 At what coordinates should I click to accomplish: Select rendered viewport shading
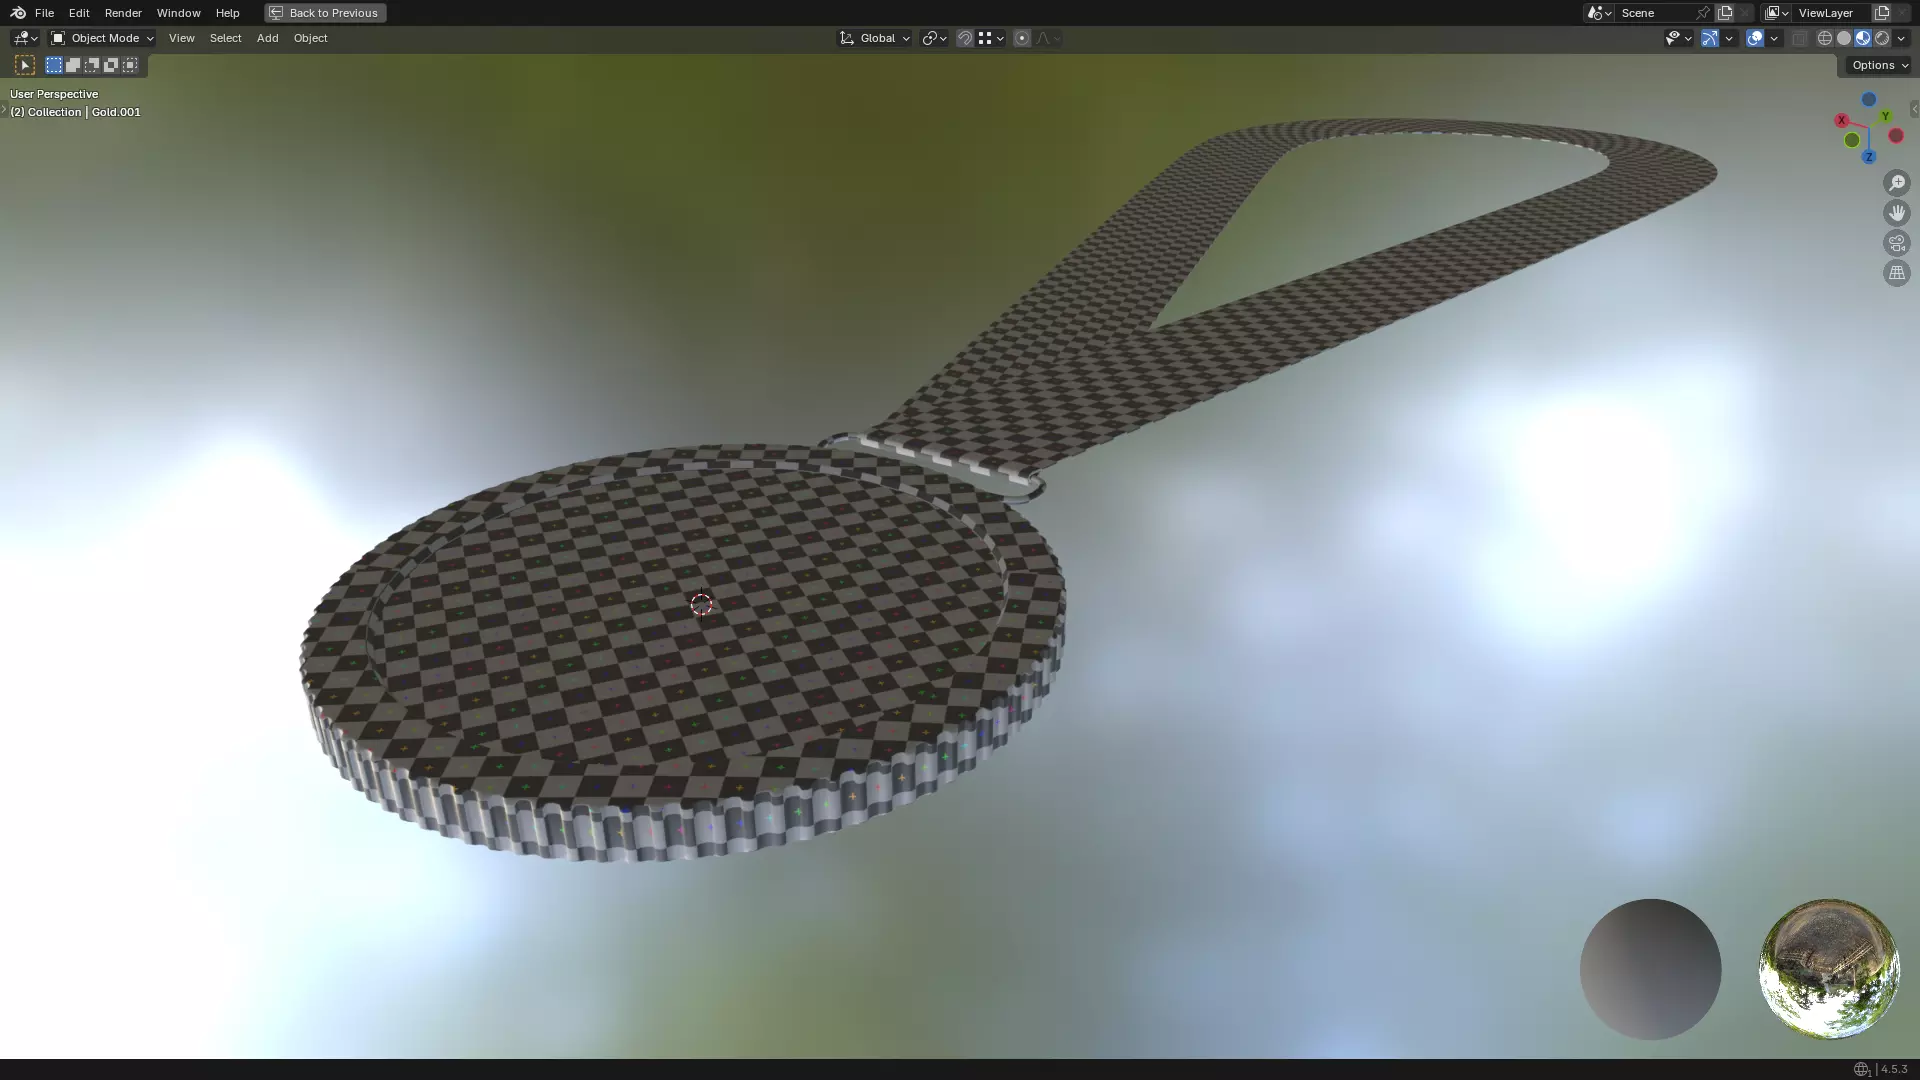tap(1882, 38)
